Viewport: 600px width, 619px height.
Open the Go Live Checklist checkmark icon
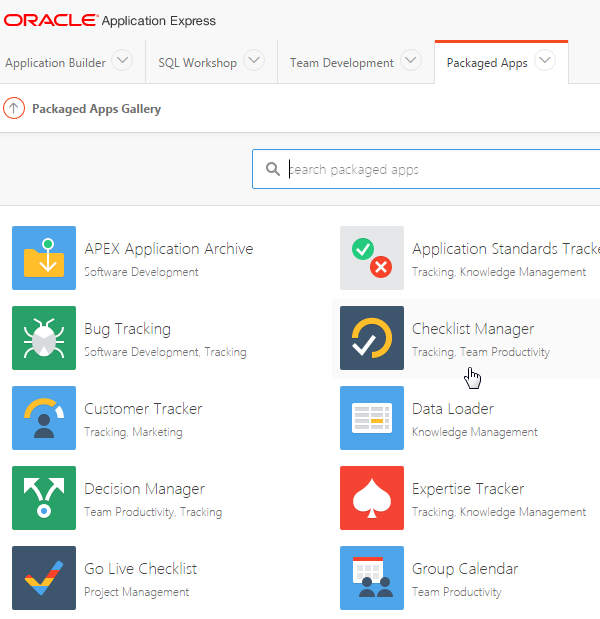pos(44,578)
